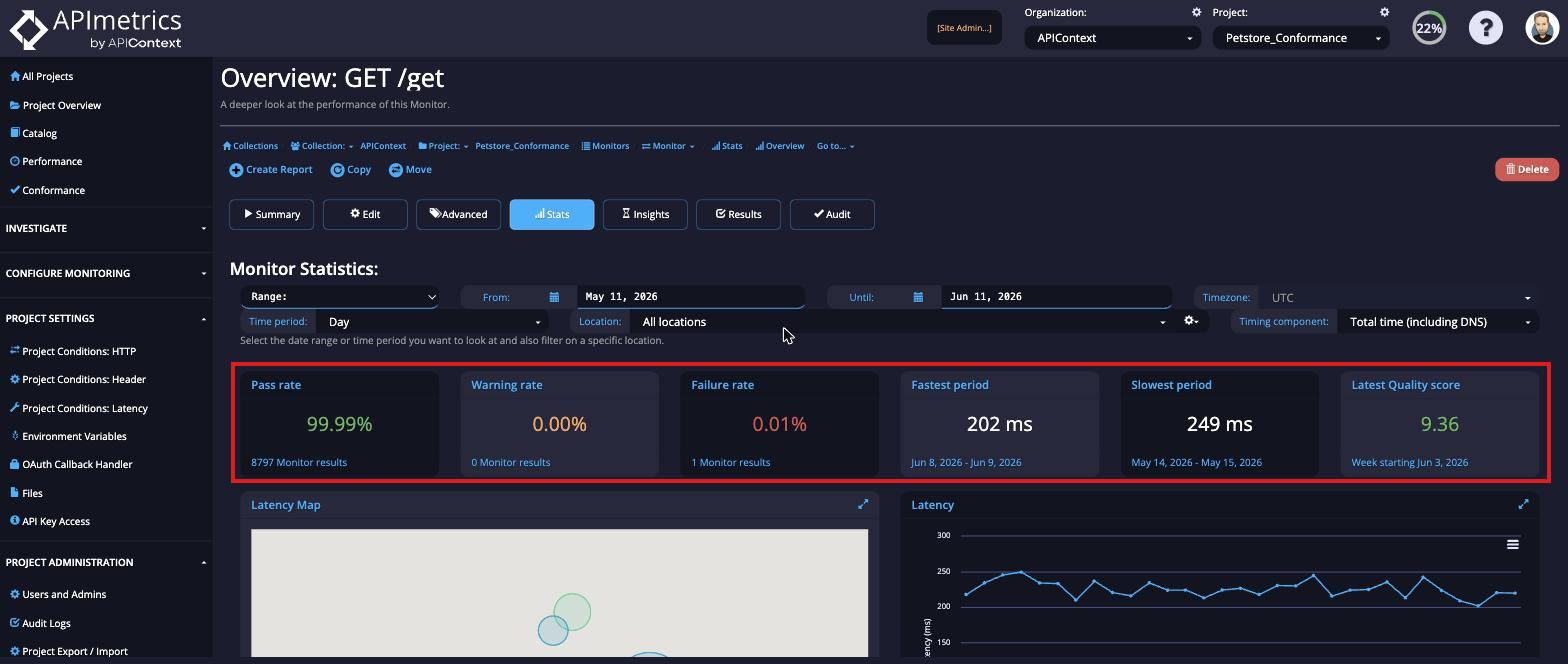Select the Stats tab

point(552,214)
